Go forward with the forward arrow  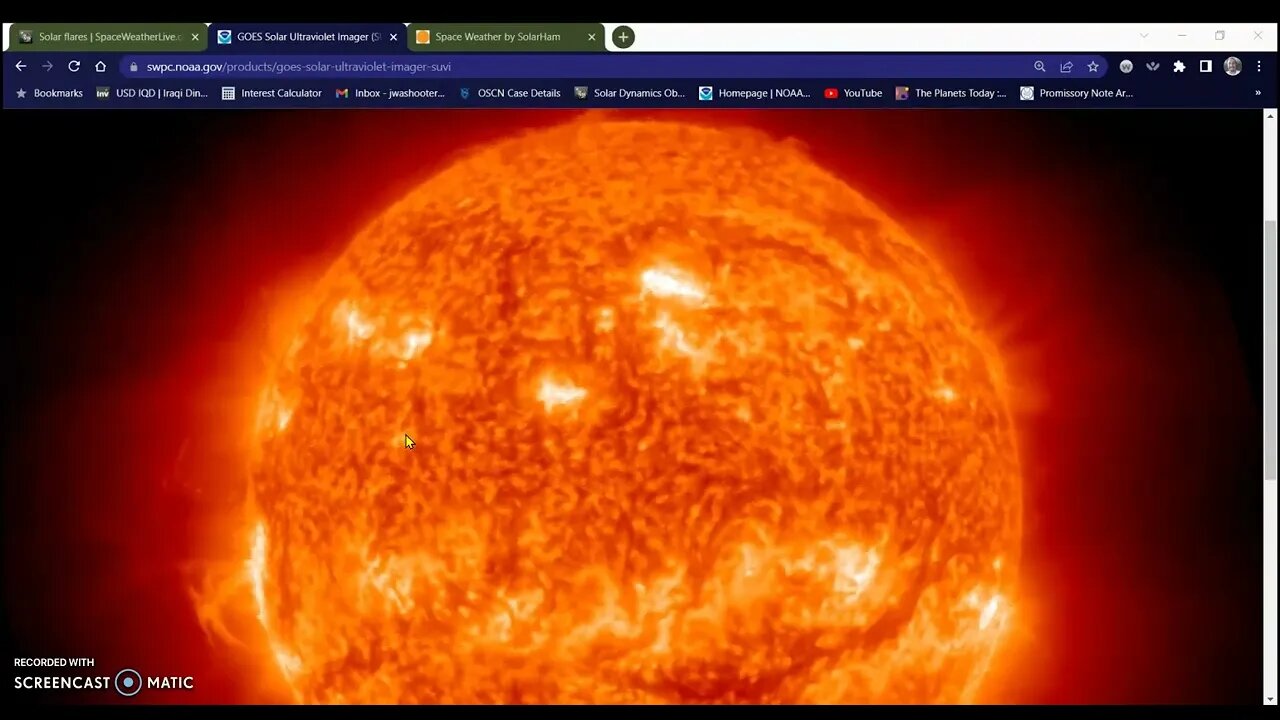[x=47, y=66]
